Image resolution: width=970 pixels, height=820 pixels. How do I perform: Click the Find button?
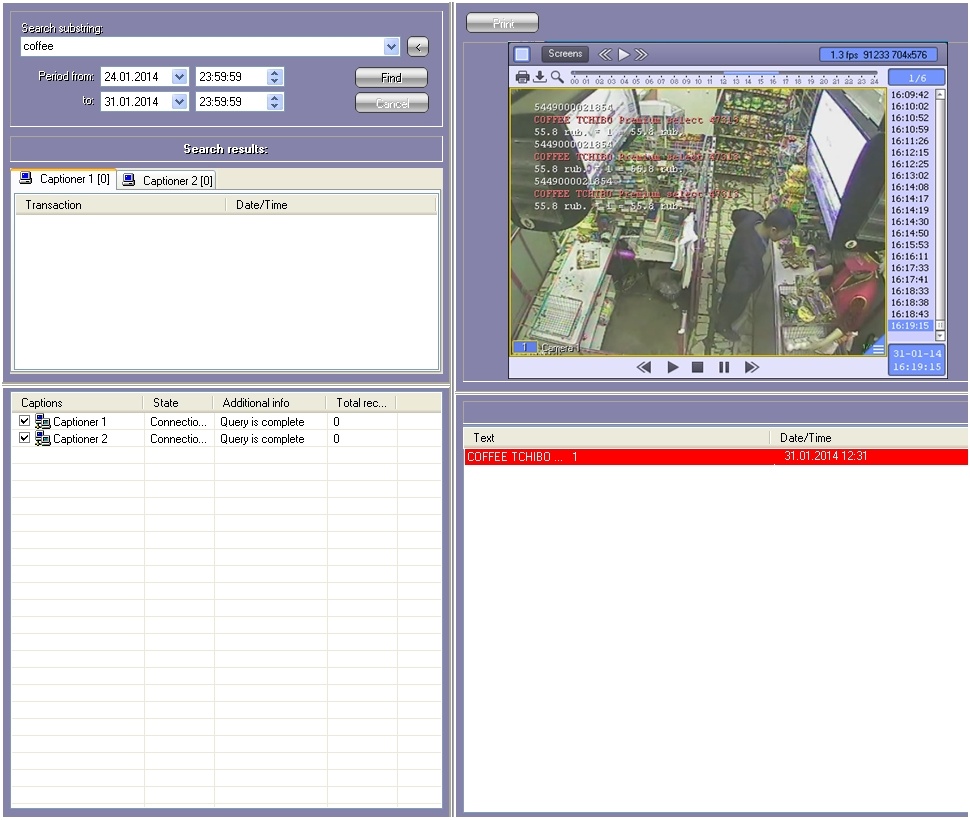391,78
